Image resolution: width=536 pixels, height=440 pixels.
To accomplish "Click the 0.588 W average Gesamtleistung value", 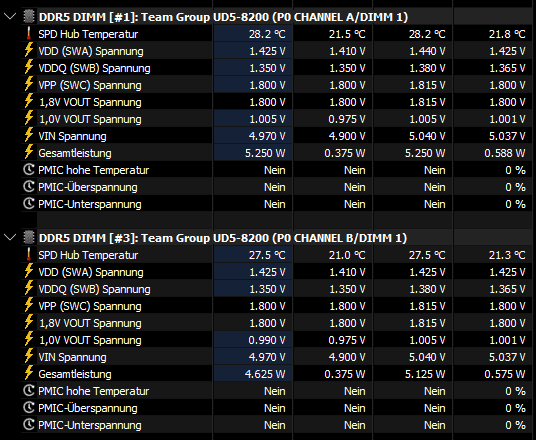I will 505,153.
